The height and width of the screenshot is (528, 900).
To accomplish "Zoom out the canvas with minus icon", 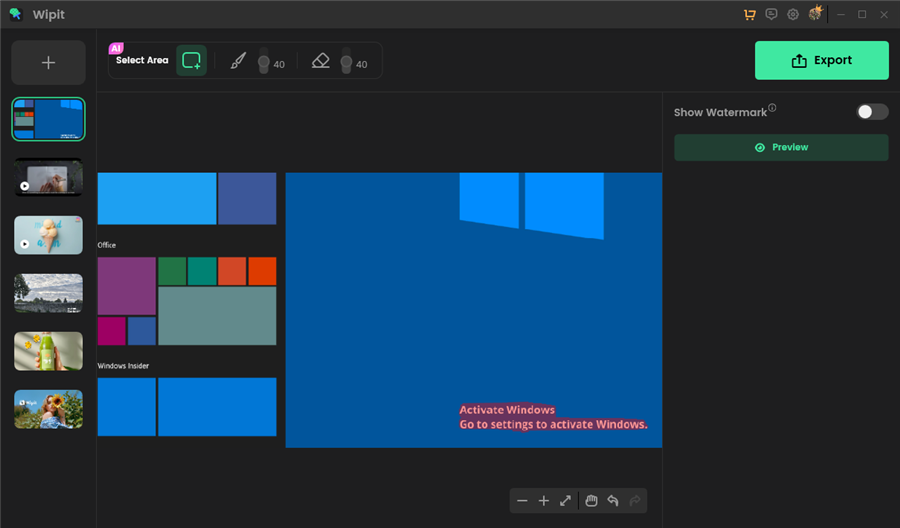I will click(x=522, y=501).
